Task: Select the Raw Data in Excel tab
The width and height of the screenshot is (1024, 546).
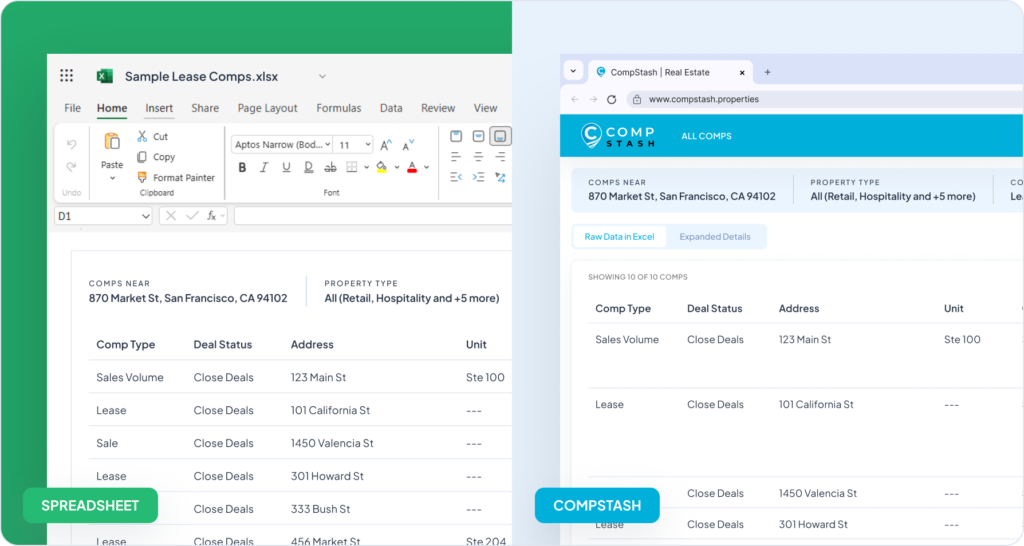Action: [619, 236]
